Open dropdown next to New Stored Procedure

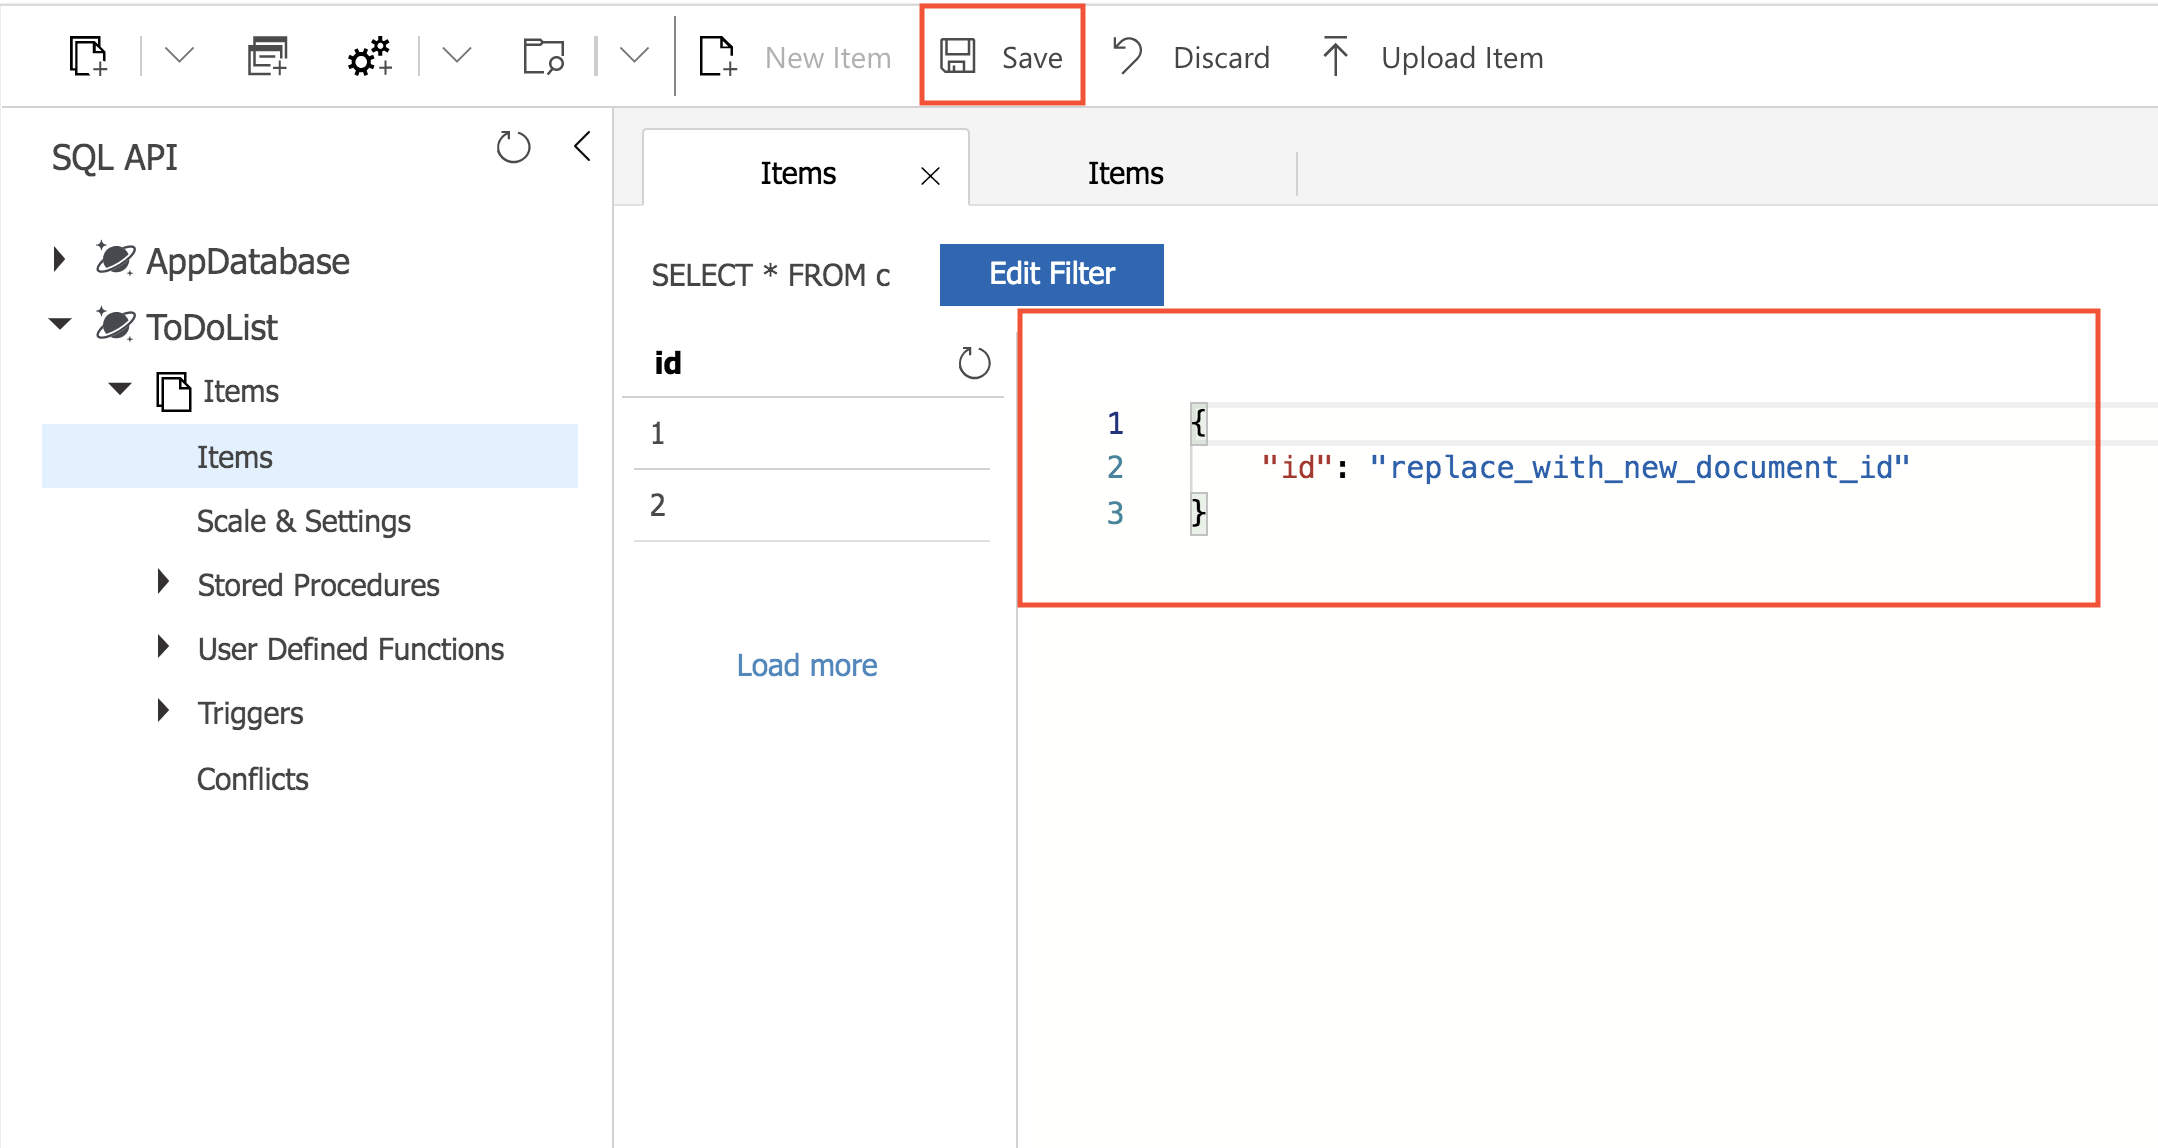[456, 56]
